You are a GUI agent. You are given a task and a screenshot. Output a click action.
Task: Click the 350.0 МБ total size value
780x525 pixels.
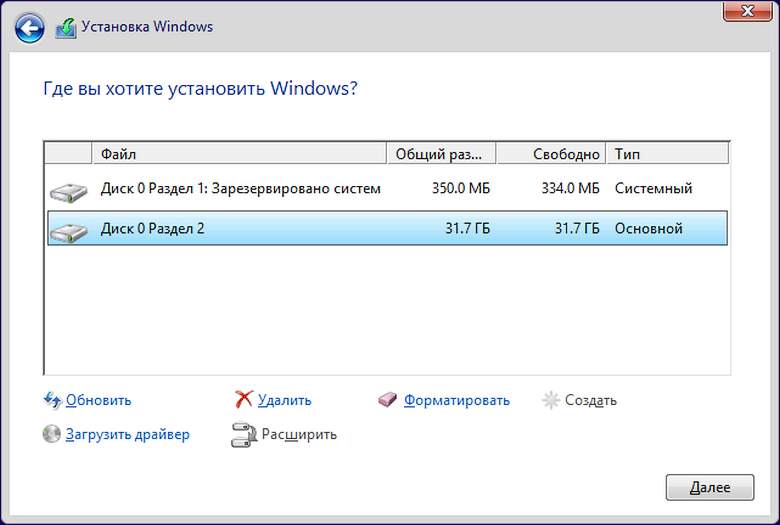coord(461,188)
